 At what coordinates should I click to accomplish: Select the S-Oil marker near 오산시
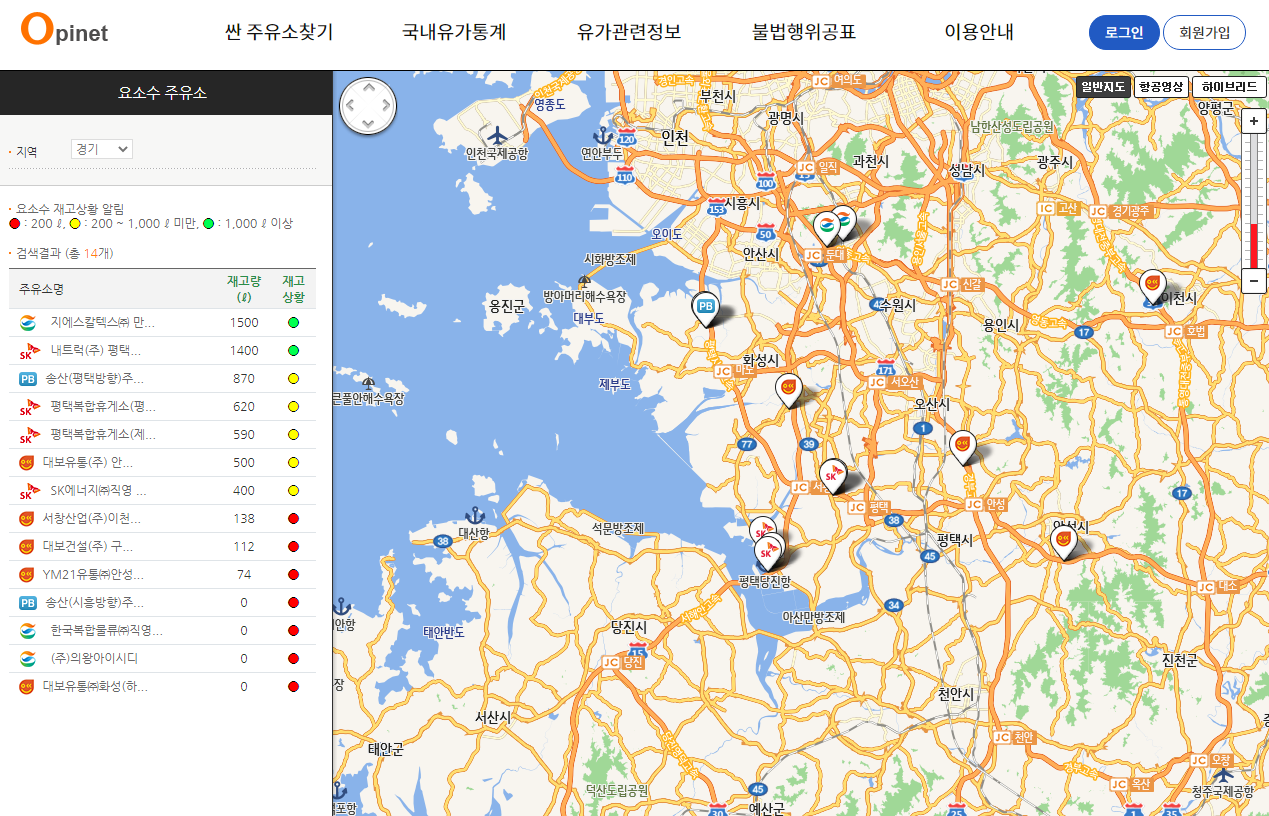click(x=962, y=447)
